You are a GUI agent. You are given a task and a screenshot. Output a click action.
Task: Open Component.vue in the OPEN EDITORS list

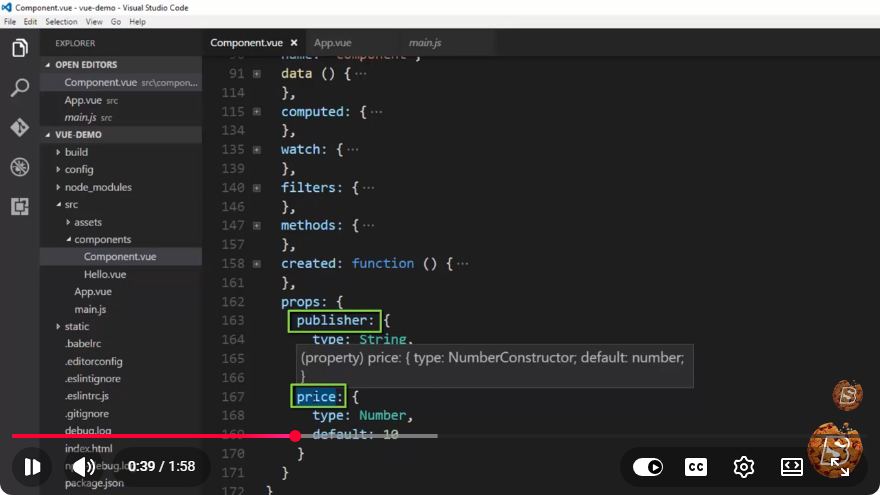pyautogui.click(x=121, y=82)
